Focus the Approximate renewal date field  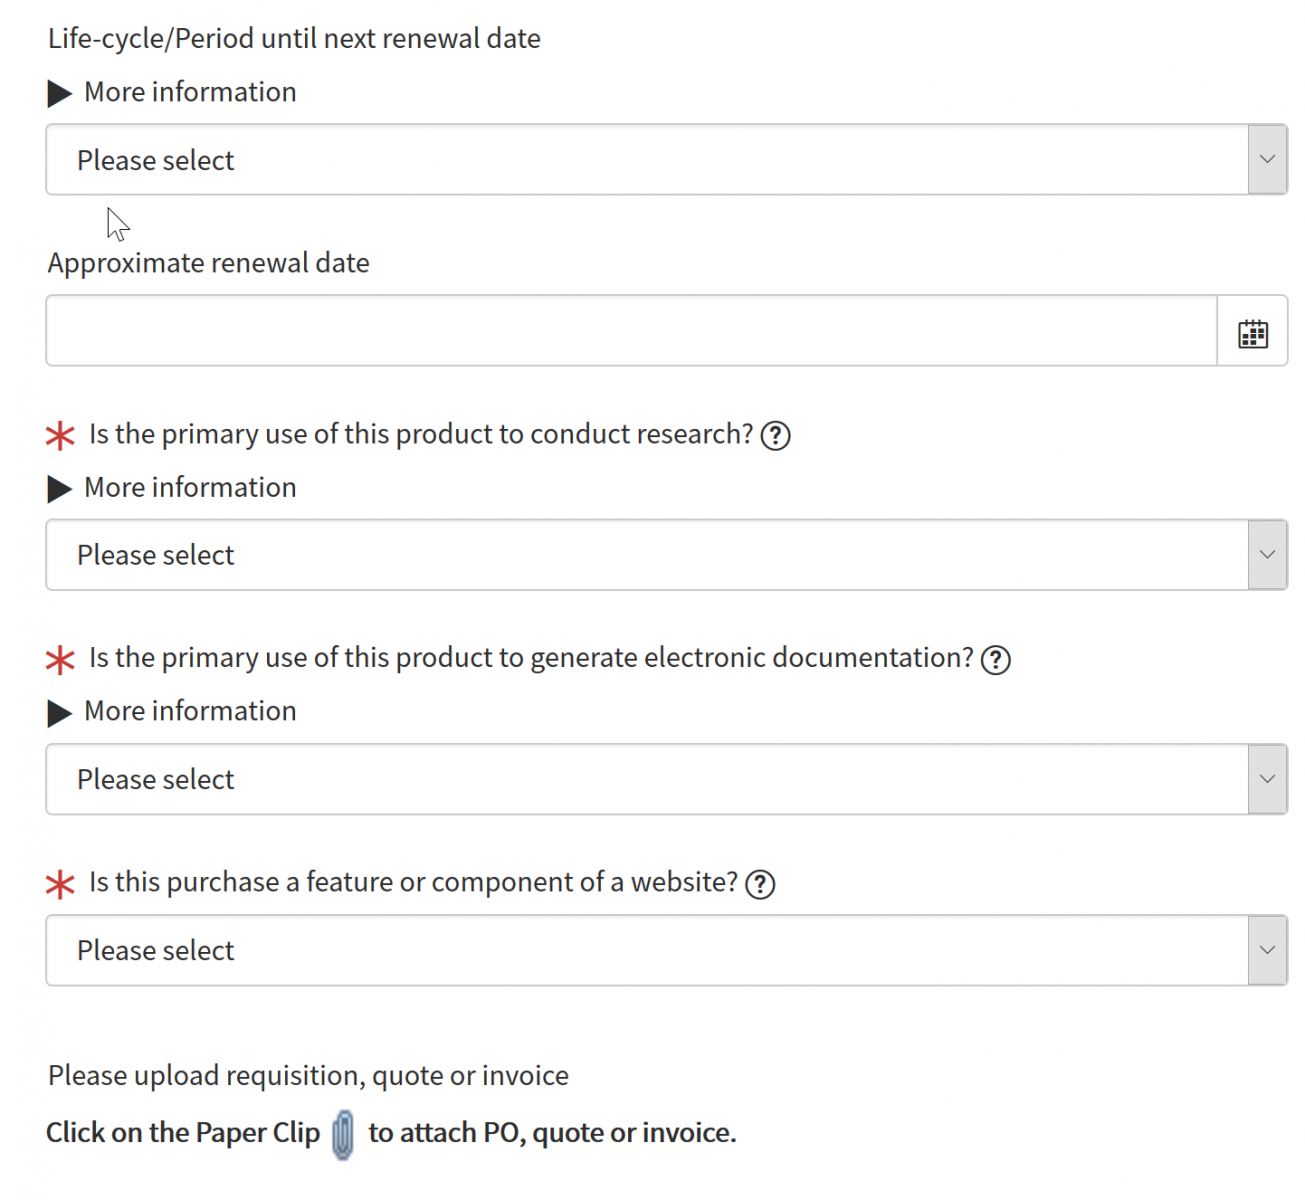pyautogui.click(x=630, y=331)
